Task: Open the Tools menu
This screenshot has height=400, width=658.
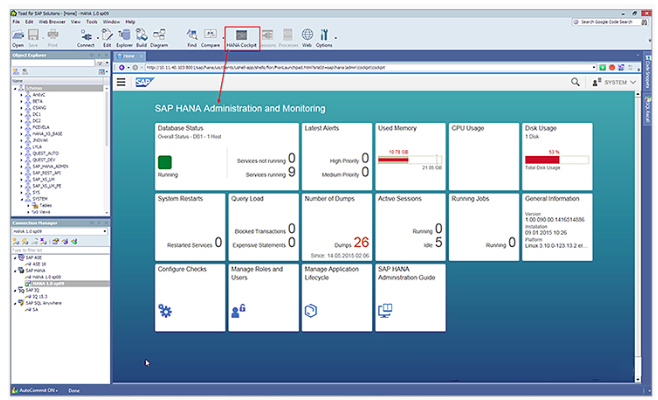Action: (x=91, y=22)
